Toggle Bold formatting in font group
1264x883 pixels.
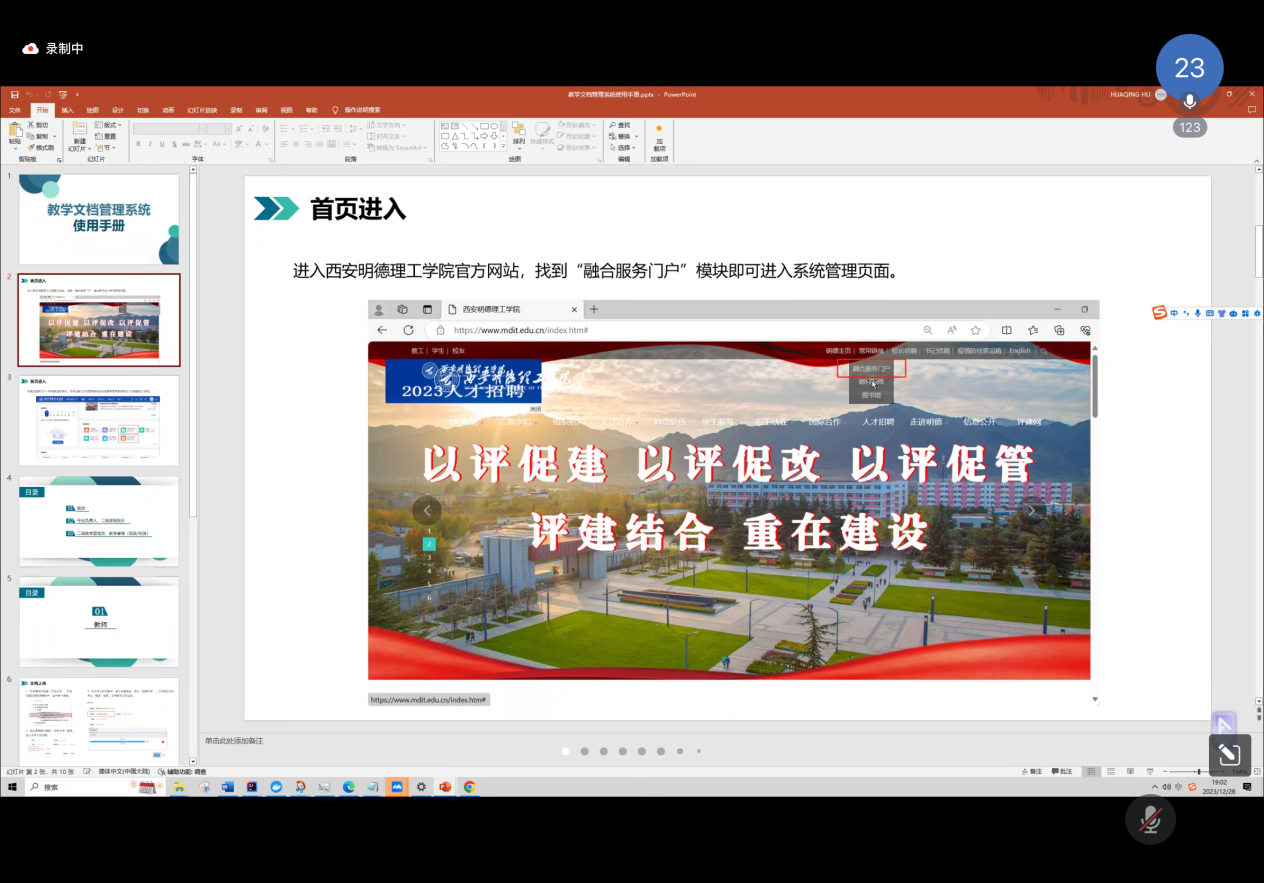138,144
